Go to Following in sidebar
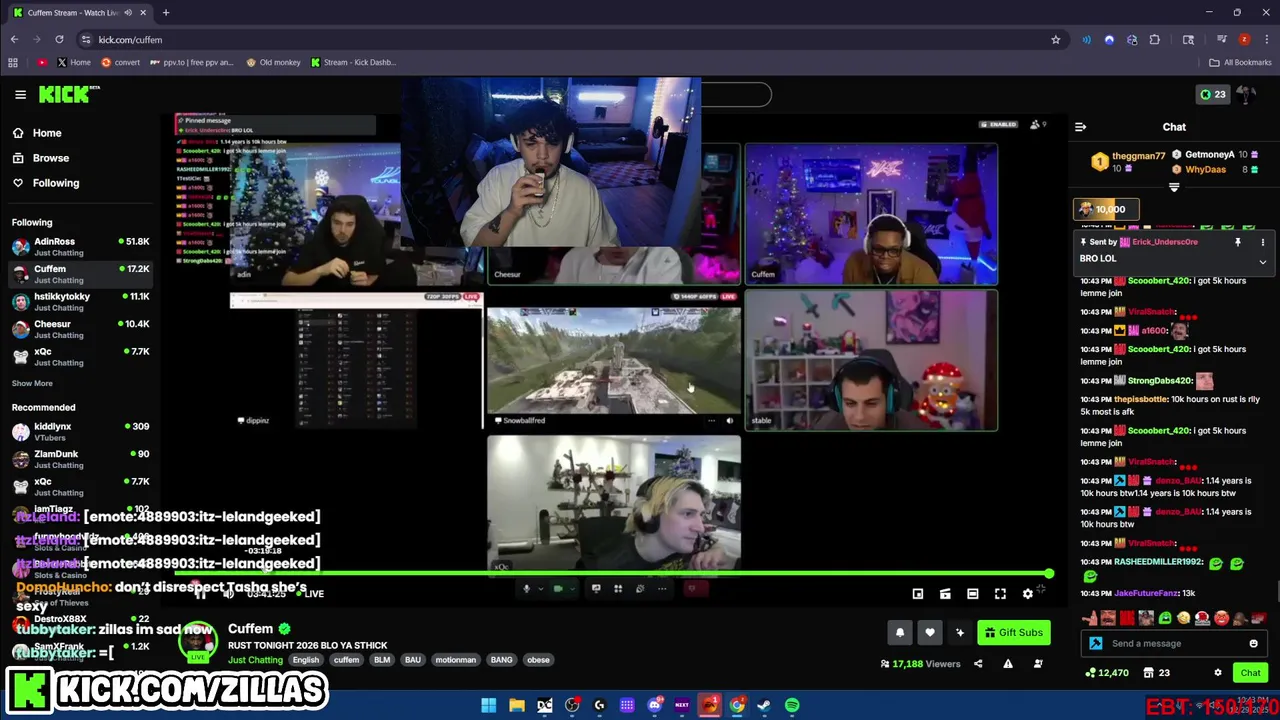This screenshot has height=720, width=1280. point(45,183)
